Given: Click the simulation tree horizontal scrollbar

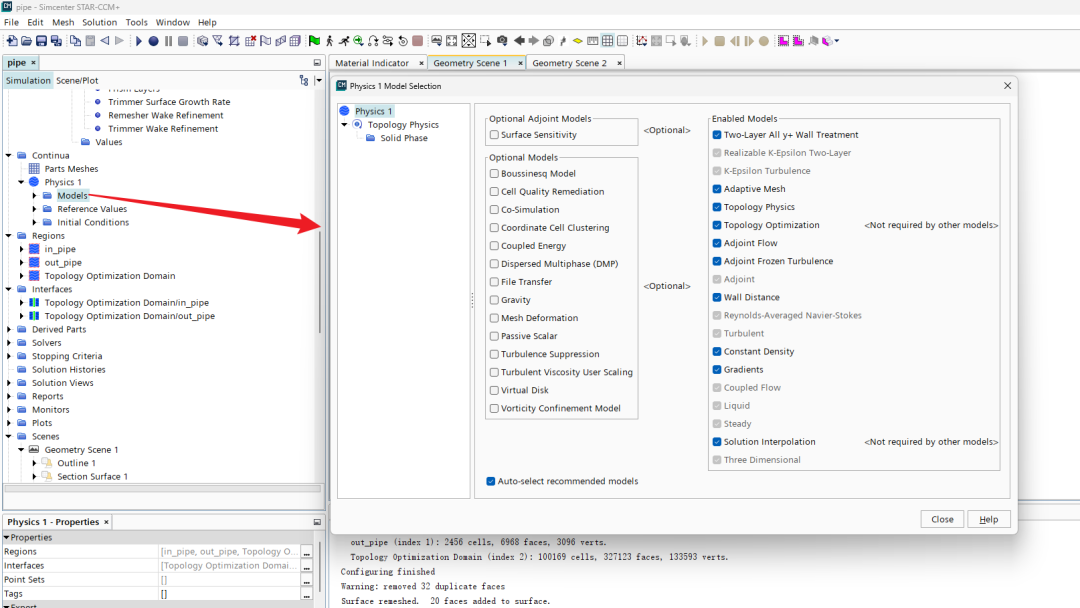Looking at the screenshot, I should (163, 488).
